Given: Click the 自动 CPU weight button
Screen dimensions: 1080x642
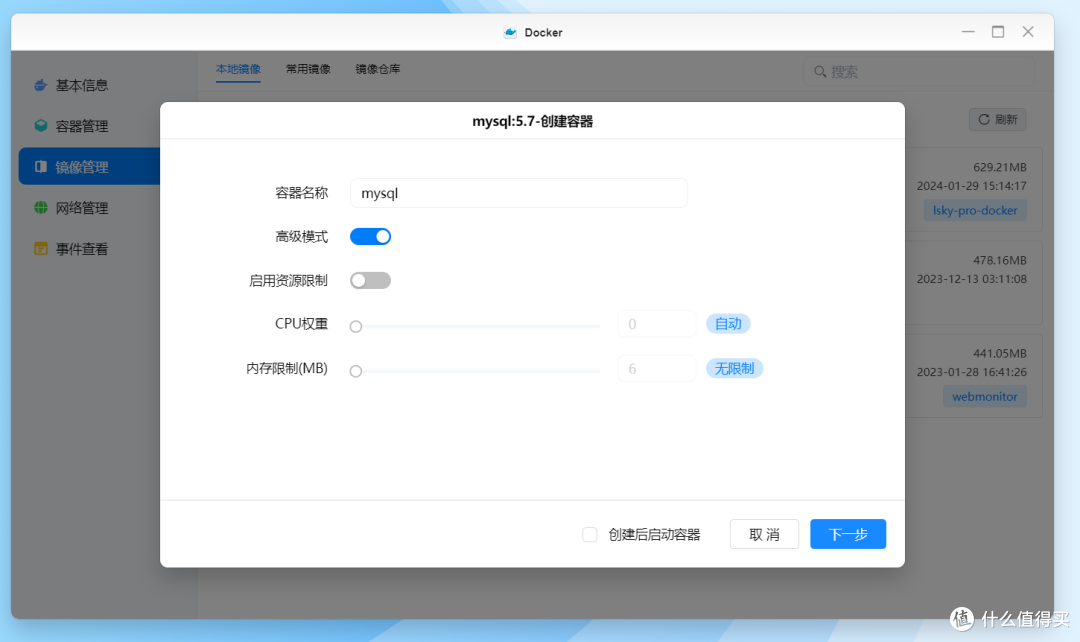Looking at the screenshot, I should [728, 324].
